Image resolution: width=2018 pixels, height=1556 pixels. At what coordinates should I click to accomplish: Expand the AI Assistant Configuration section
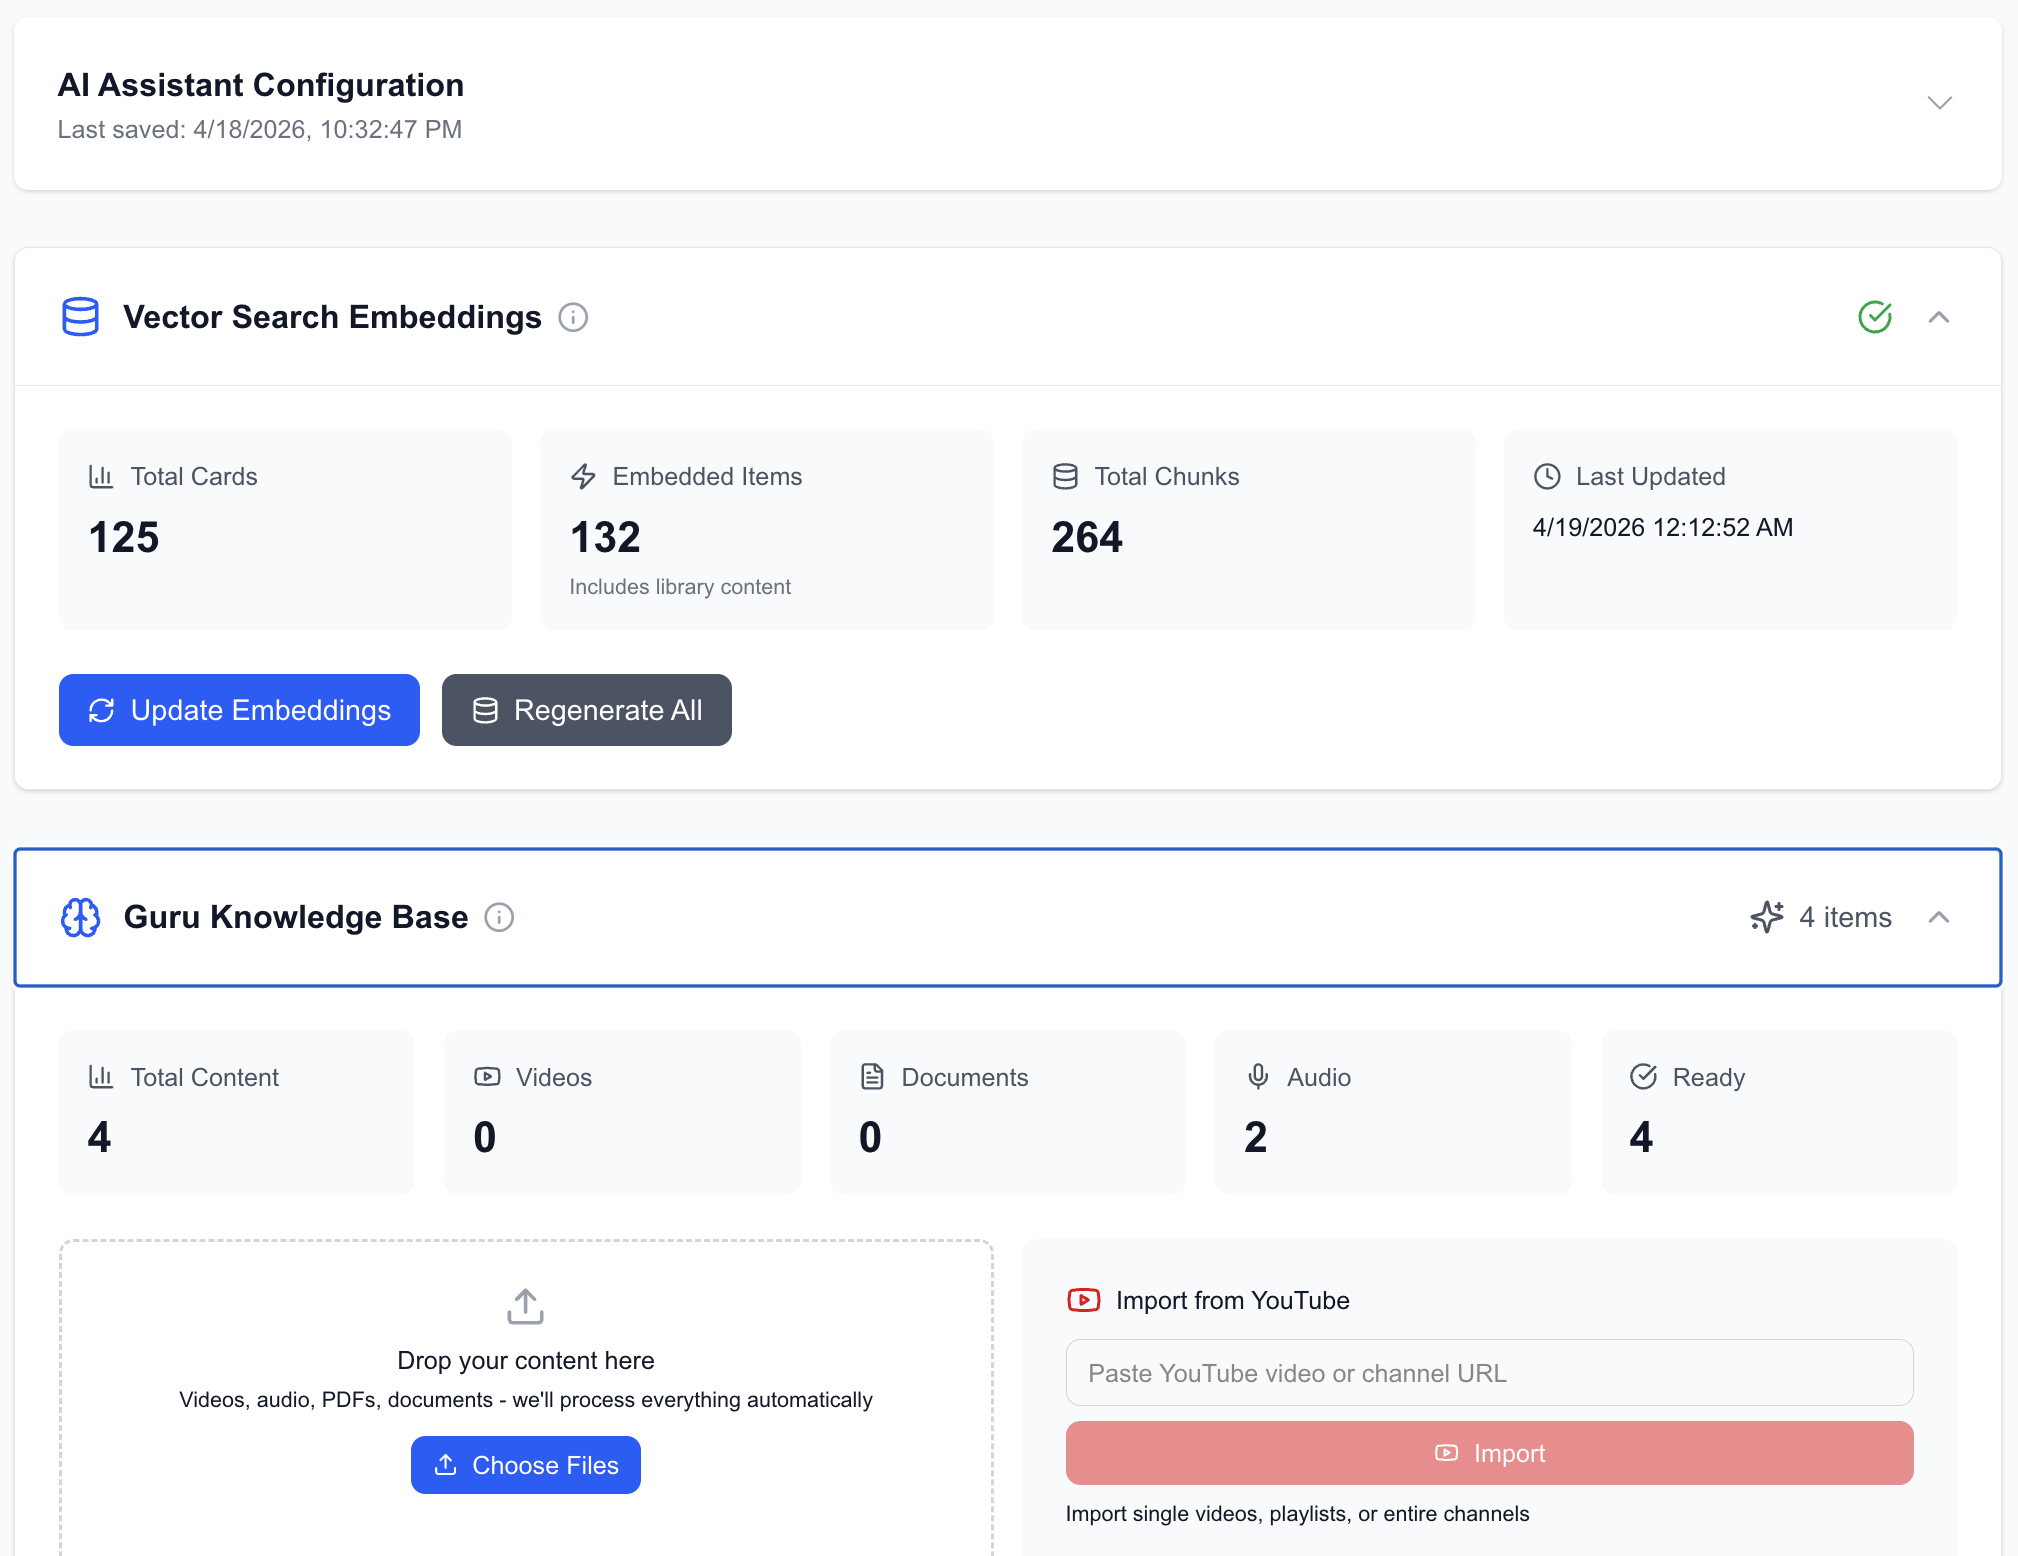point(1939,103)
